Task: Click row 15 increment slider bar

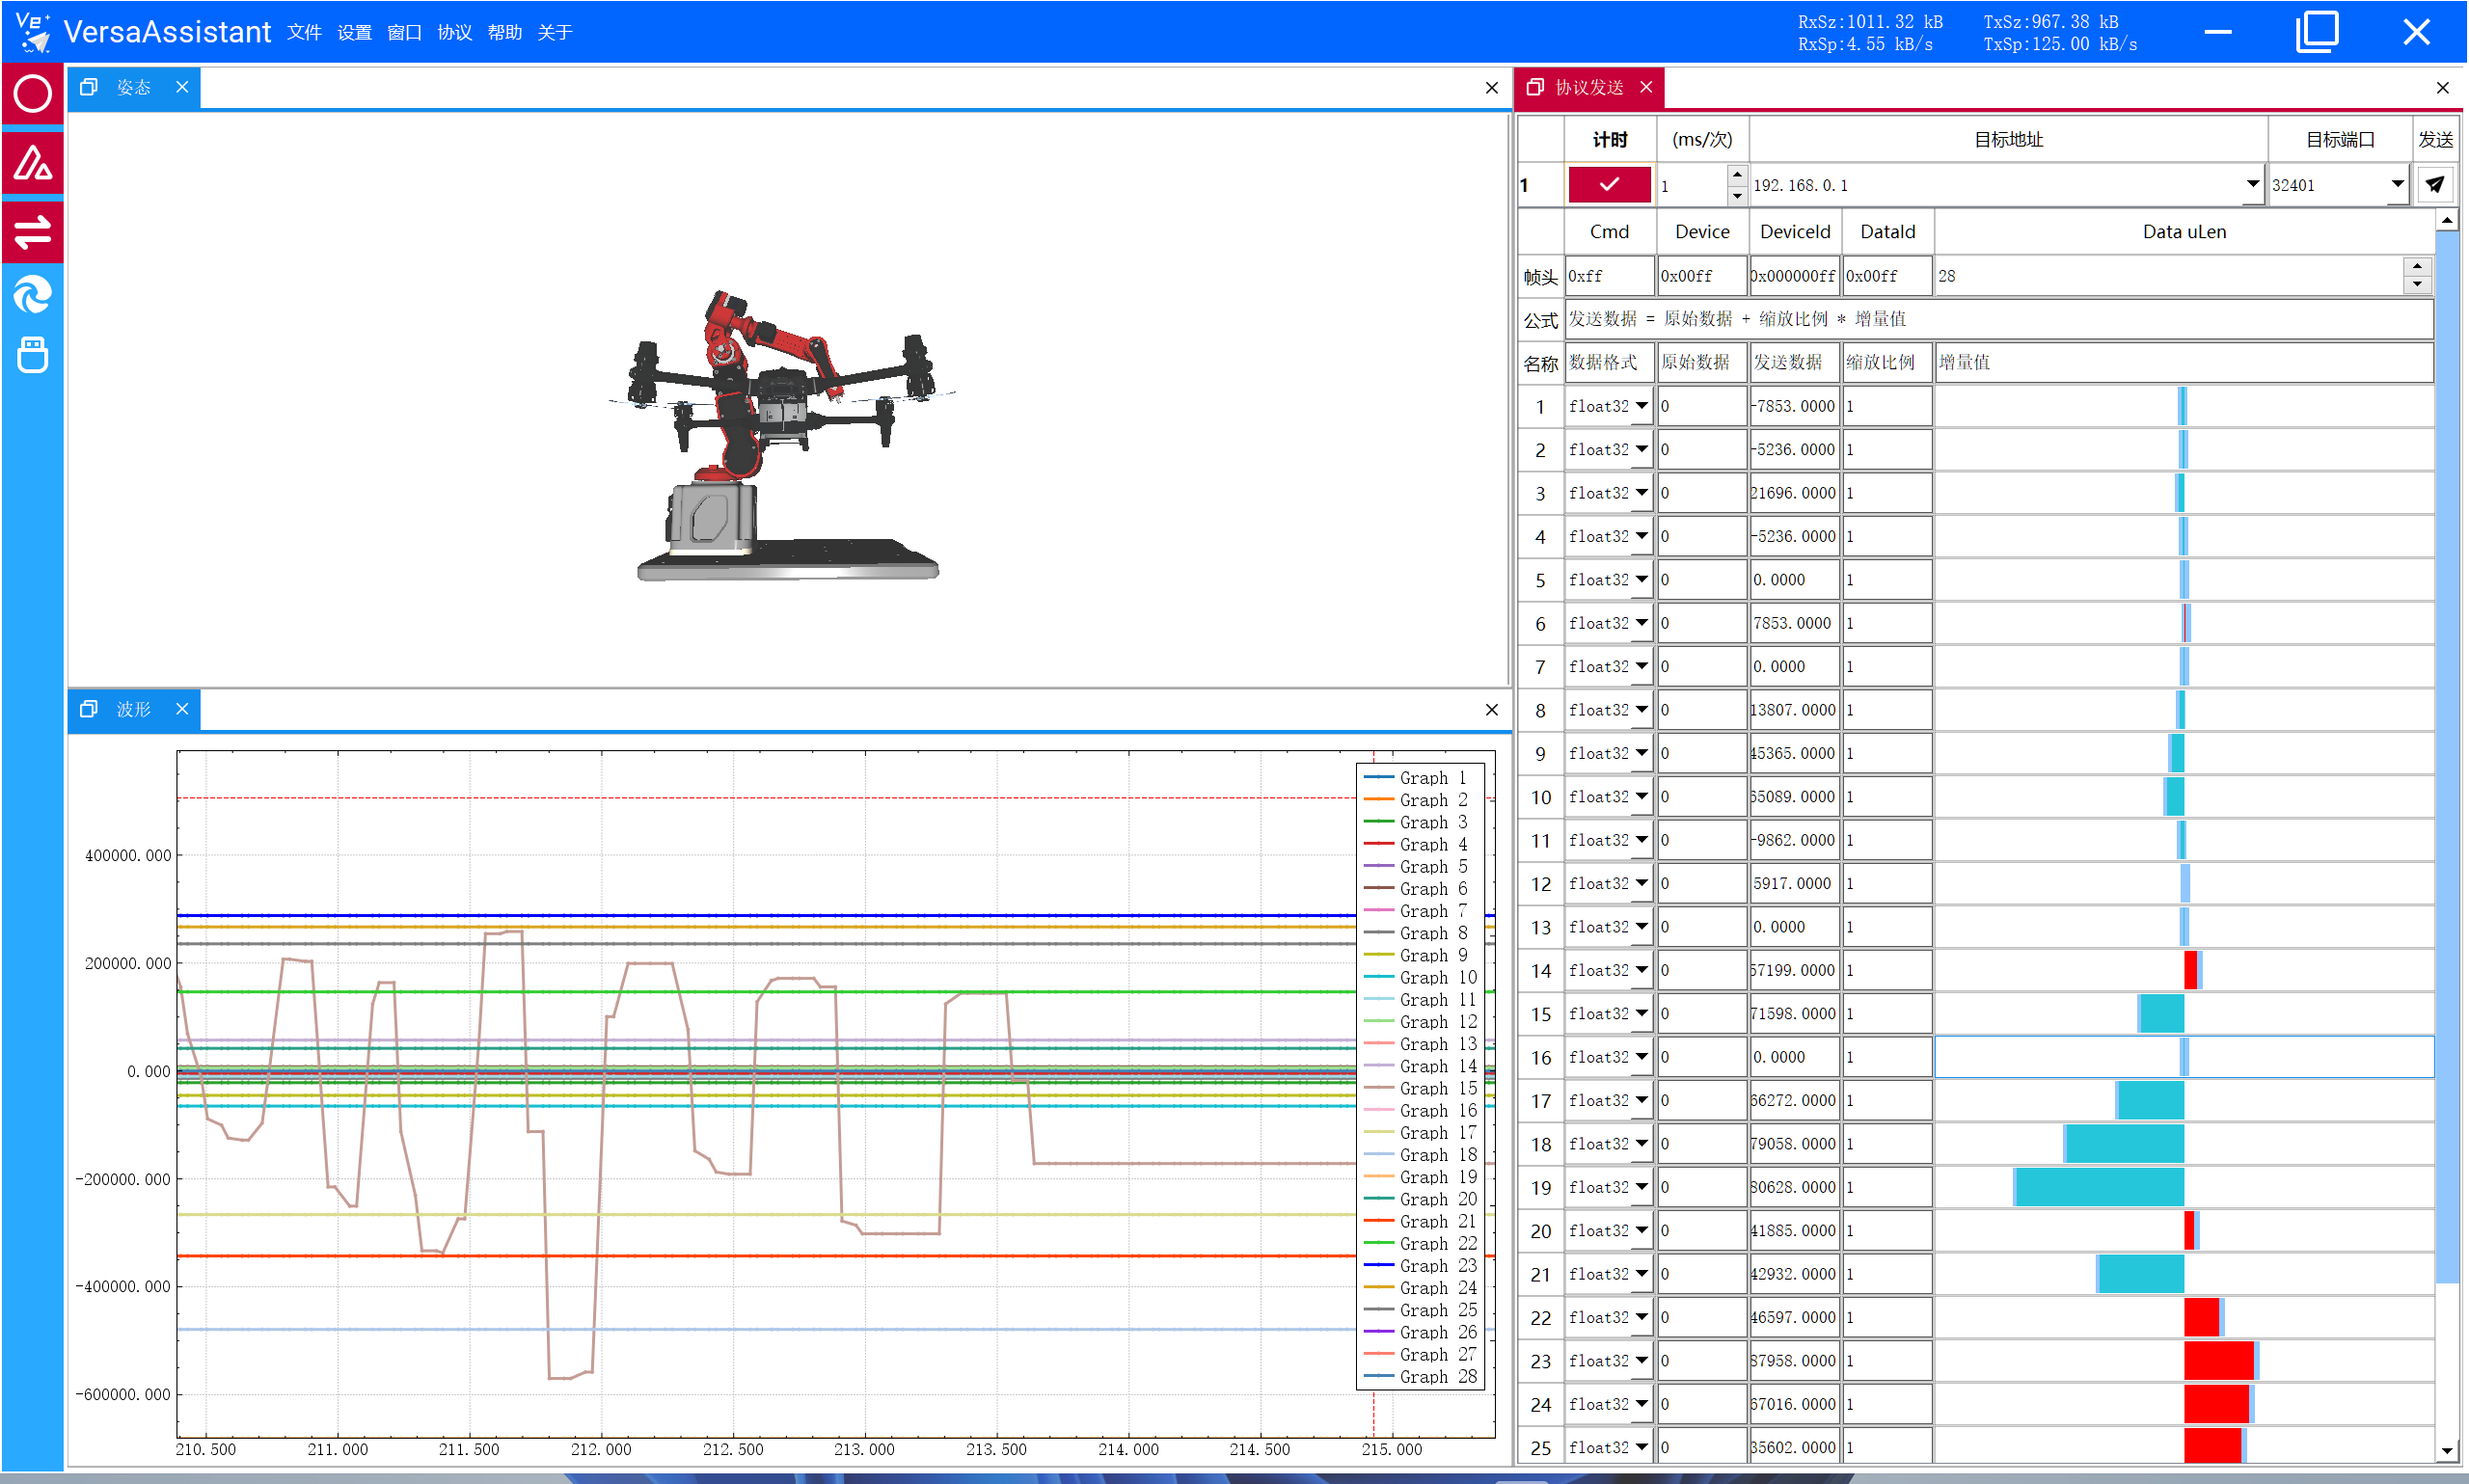Action: click(x=2183, y=1014)
